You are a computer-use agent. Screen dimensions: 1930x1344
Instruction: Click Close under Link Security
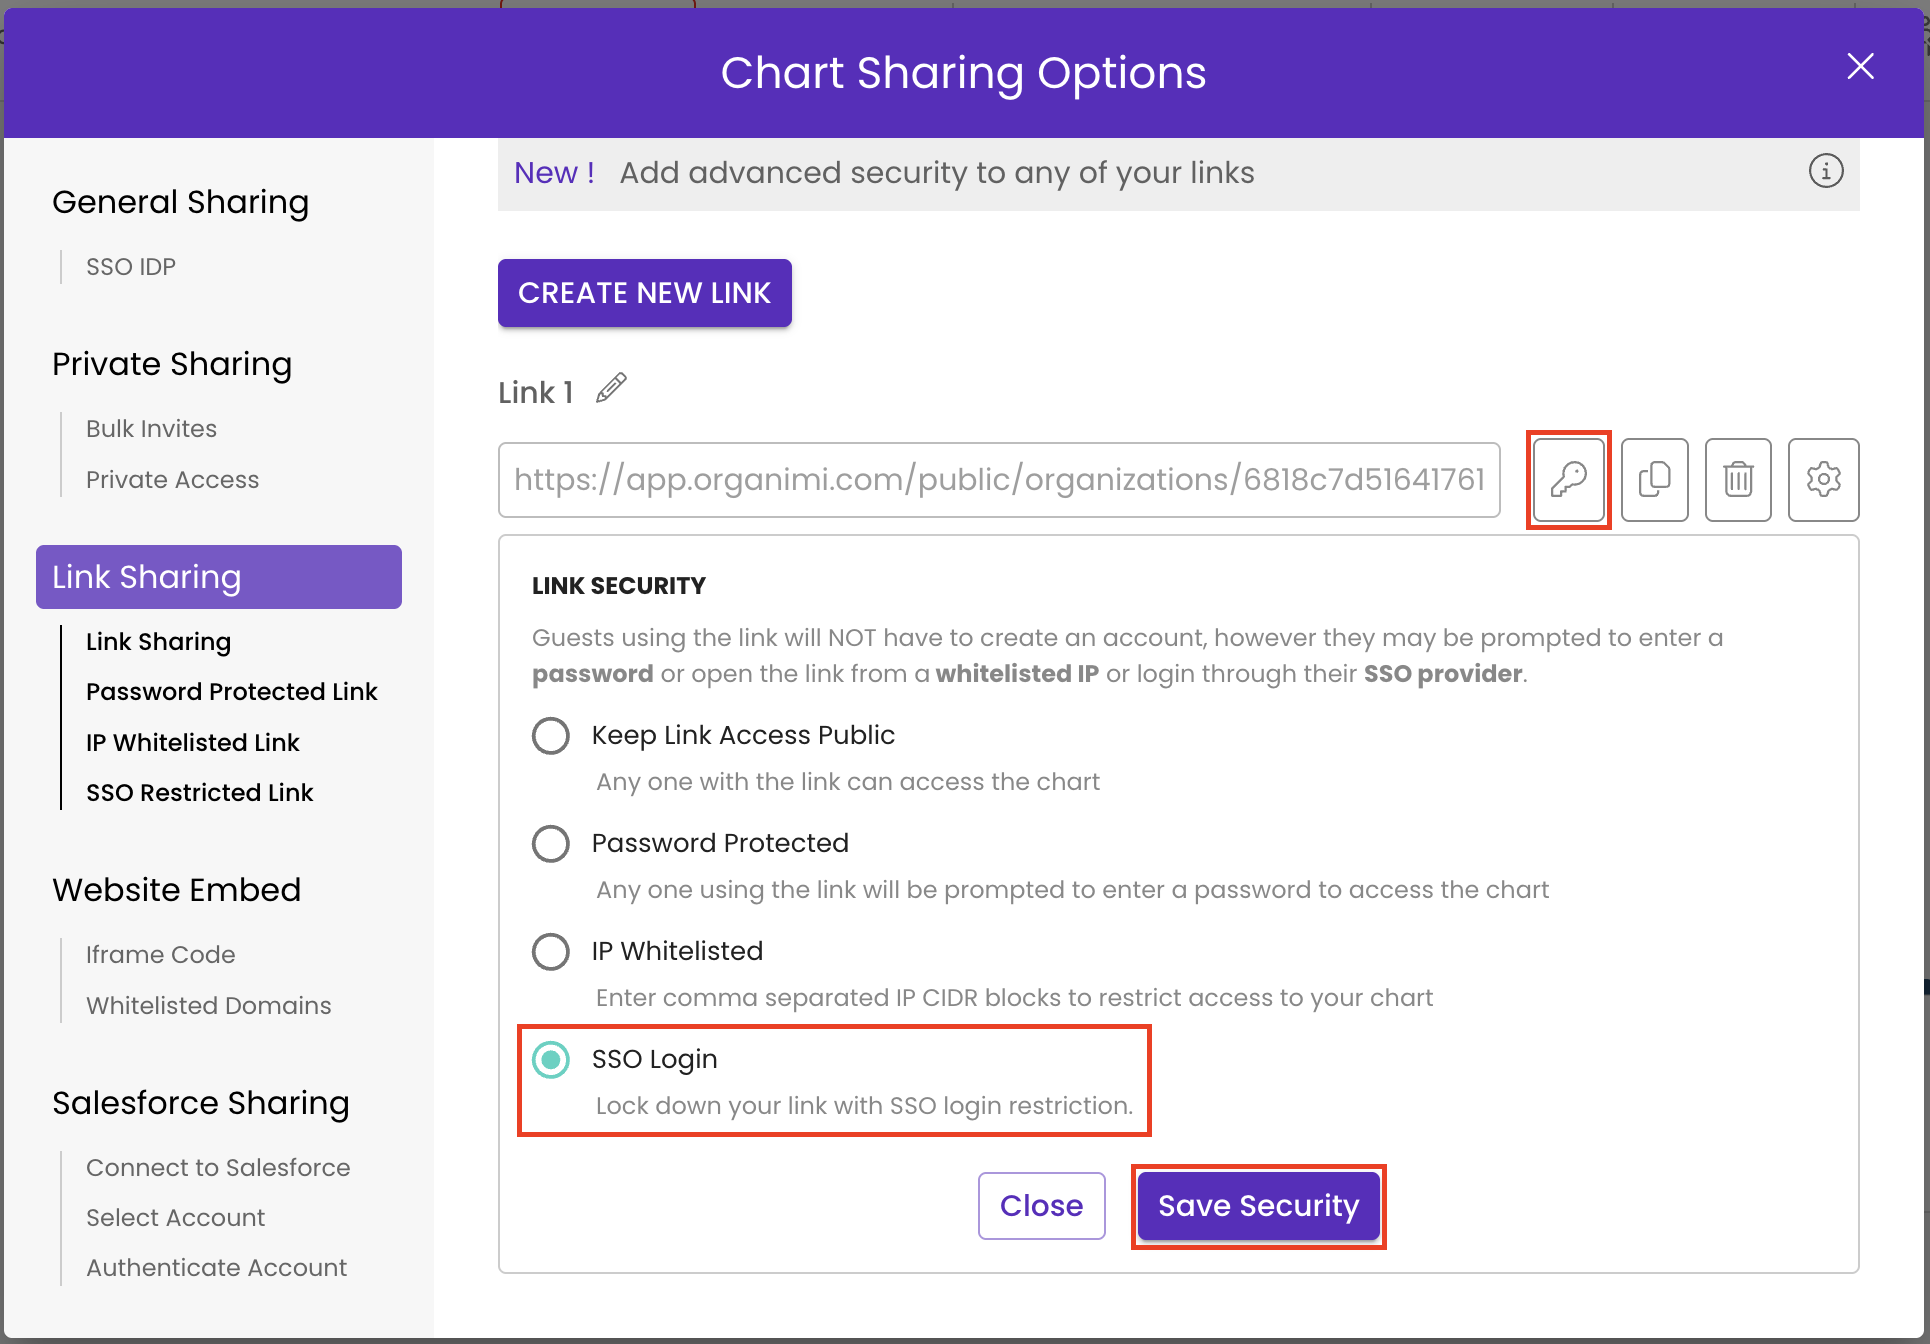click(x=1041, y=1205)
